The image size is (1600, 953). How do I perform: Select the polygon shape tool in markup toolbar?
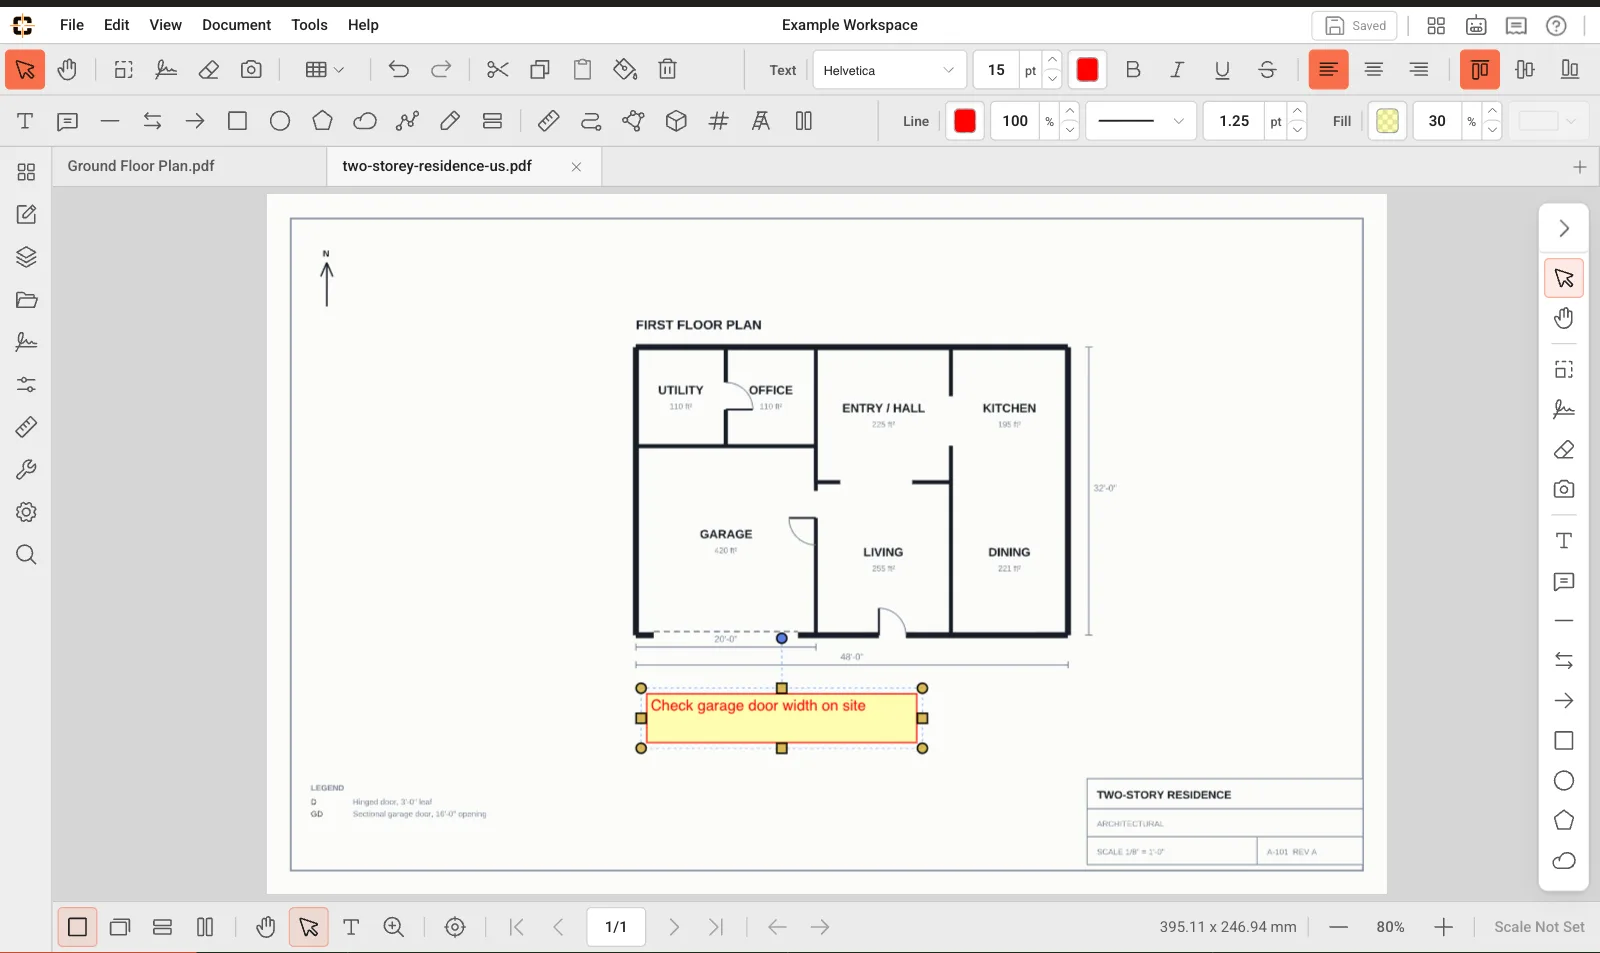tap(322, 121)
